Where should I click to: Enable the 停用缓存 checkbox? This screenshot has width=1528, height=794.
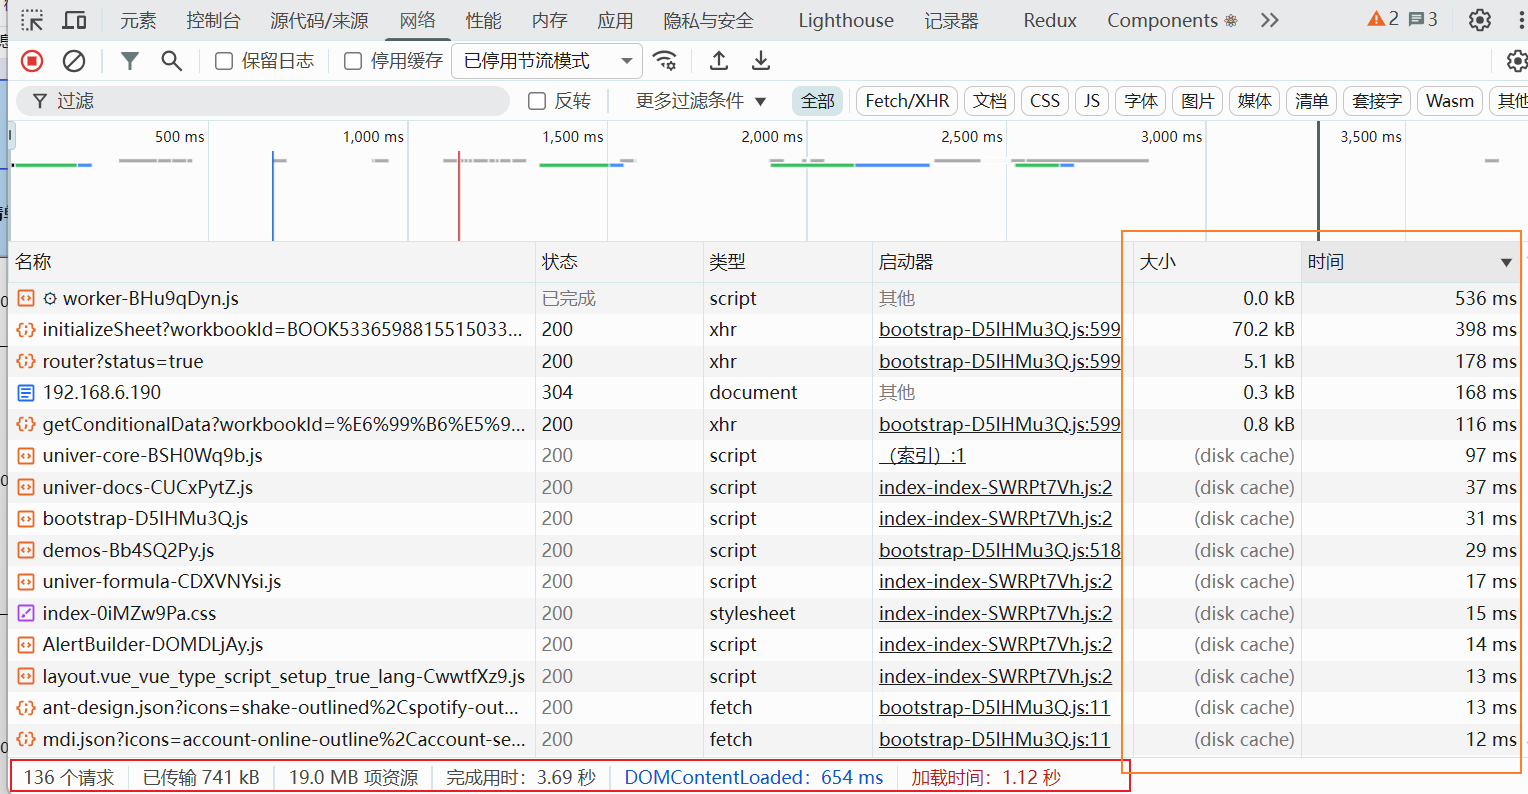pos(353,61)
